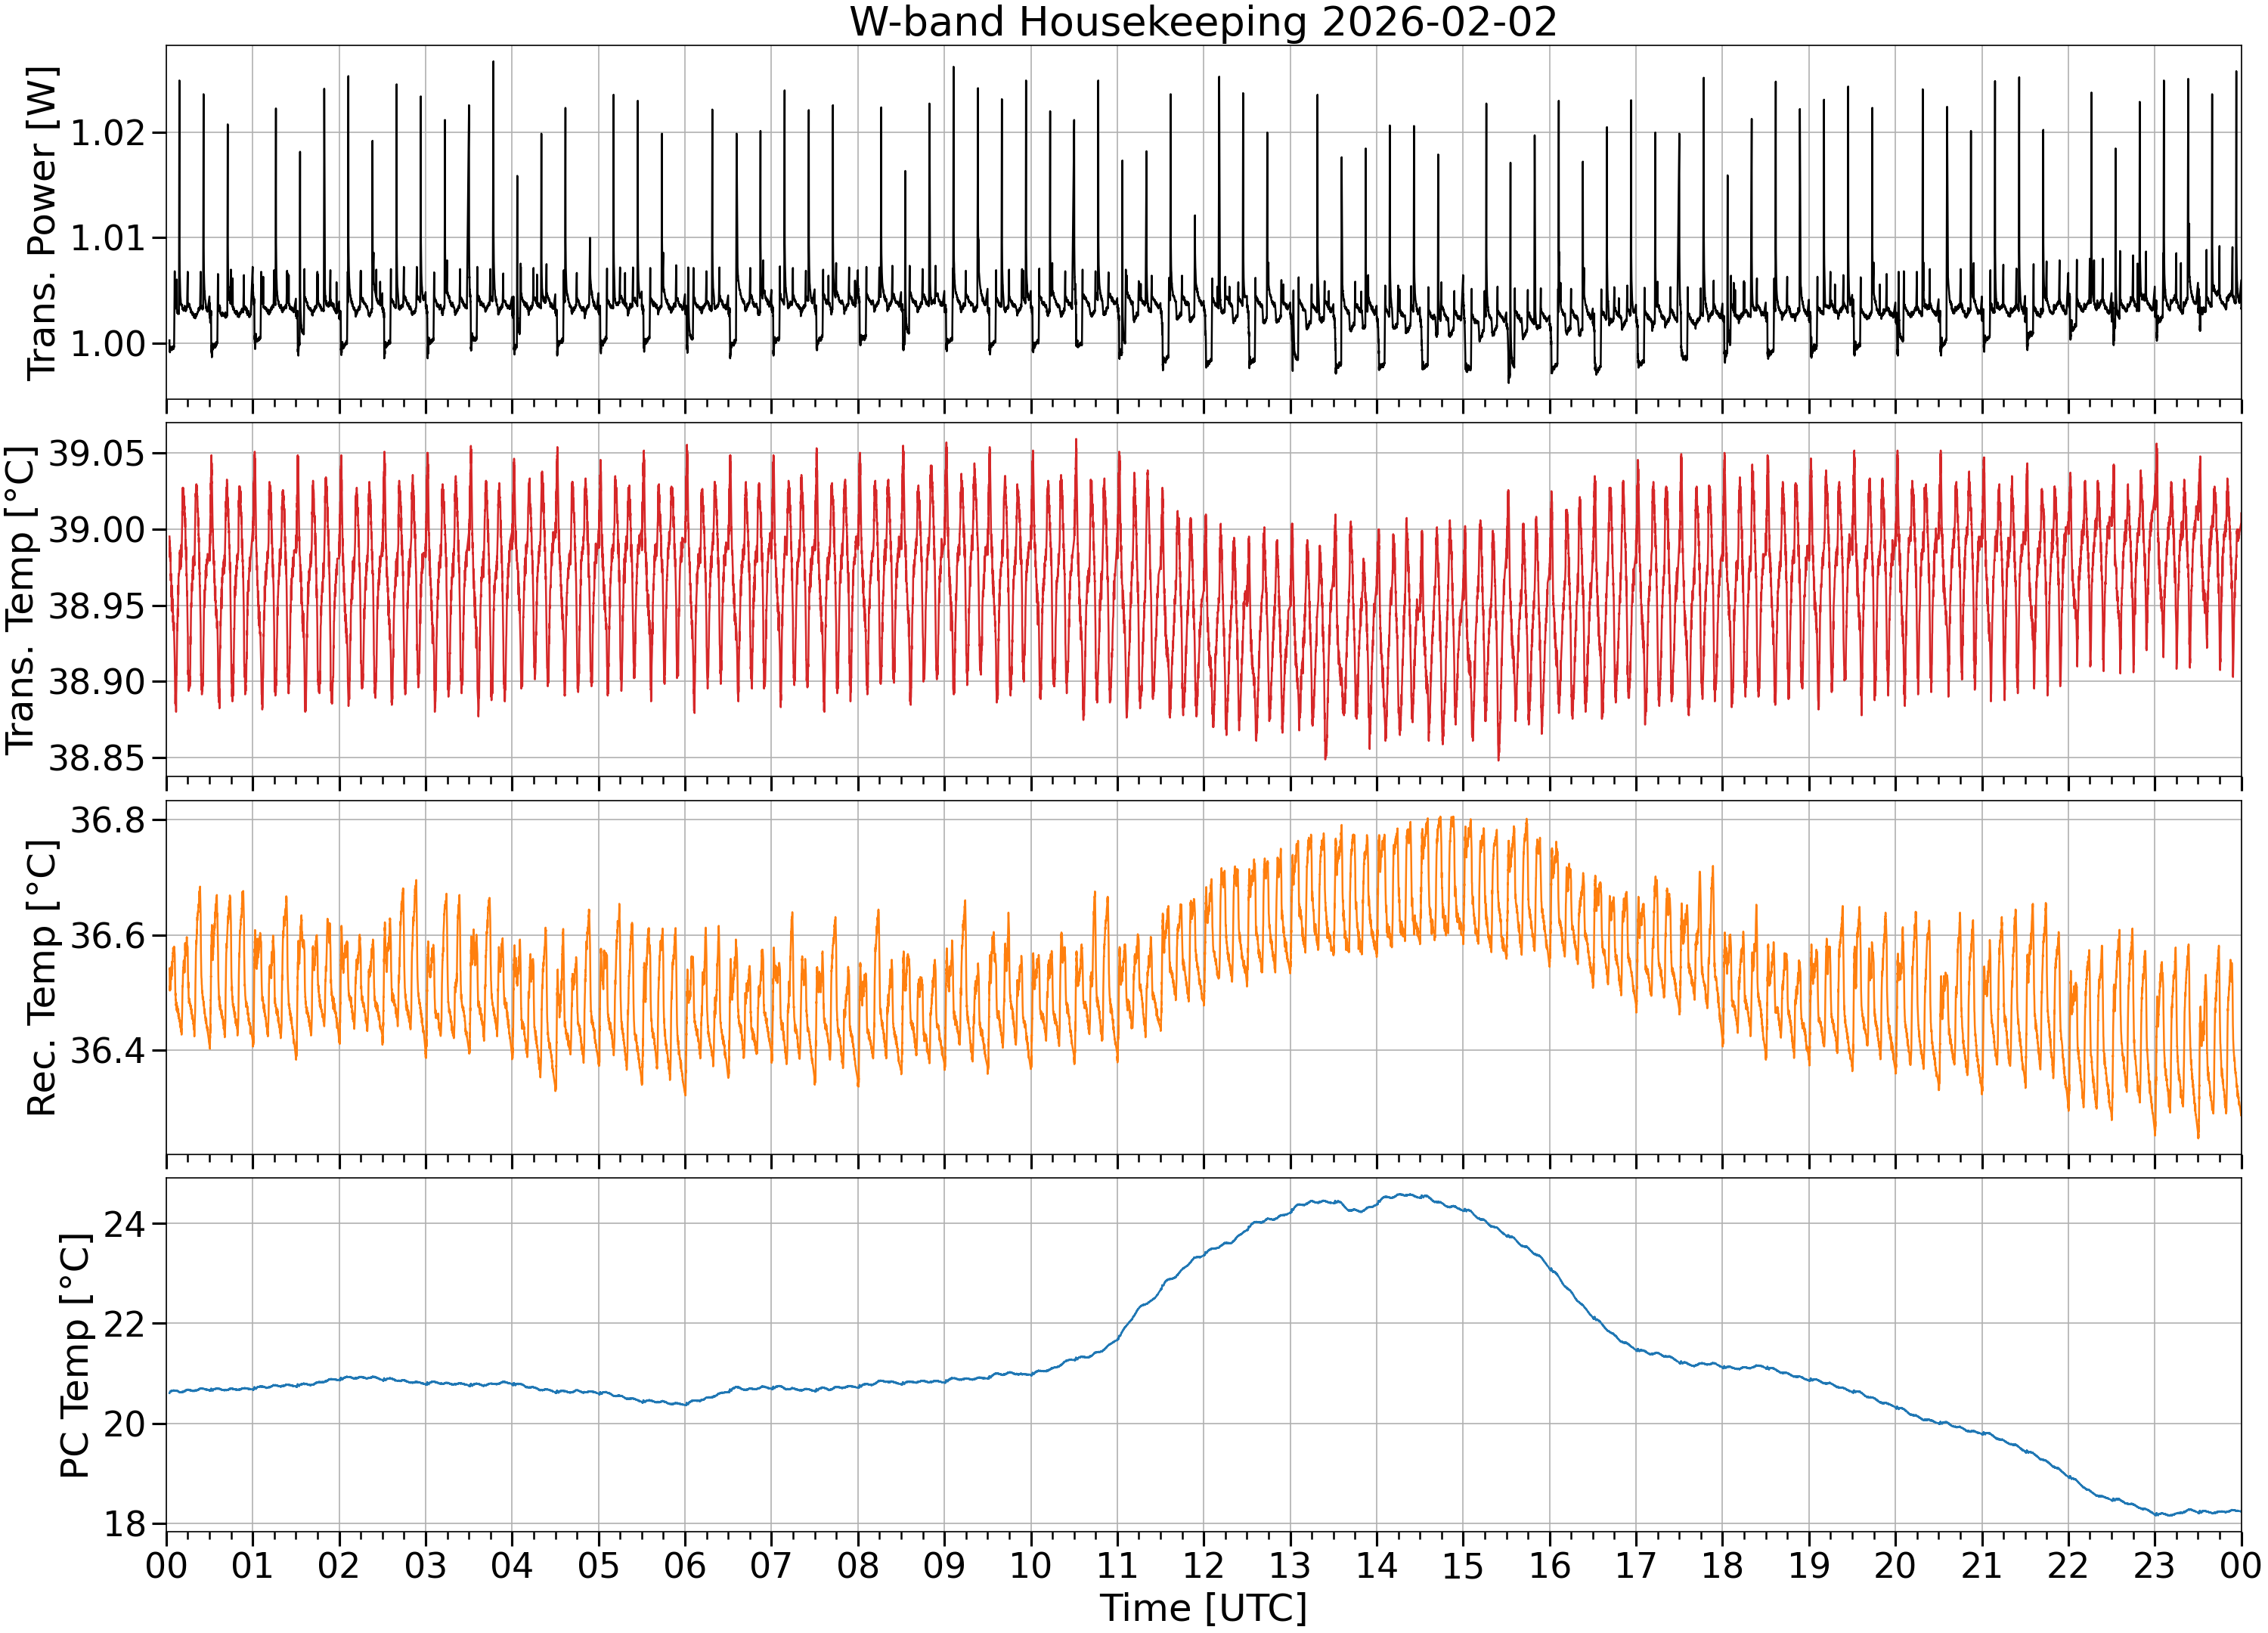Click the PC Temp [°C] axis label

tap(75, 1355)
